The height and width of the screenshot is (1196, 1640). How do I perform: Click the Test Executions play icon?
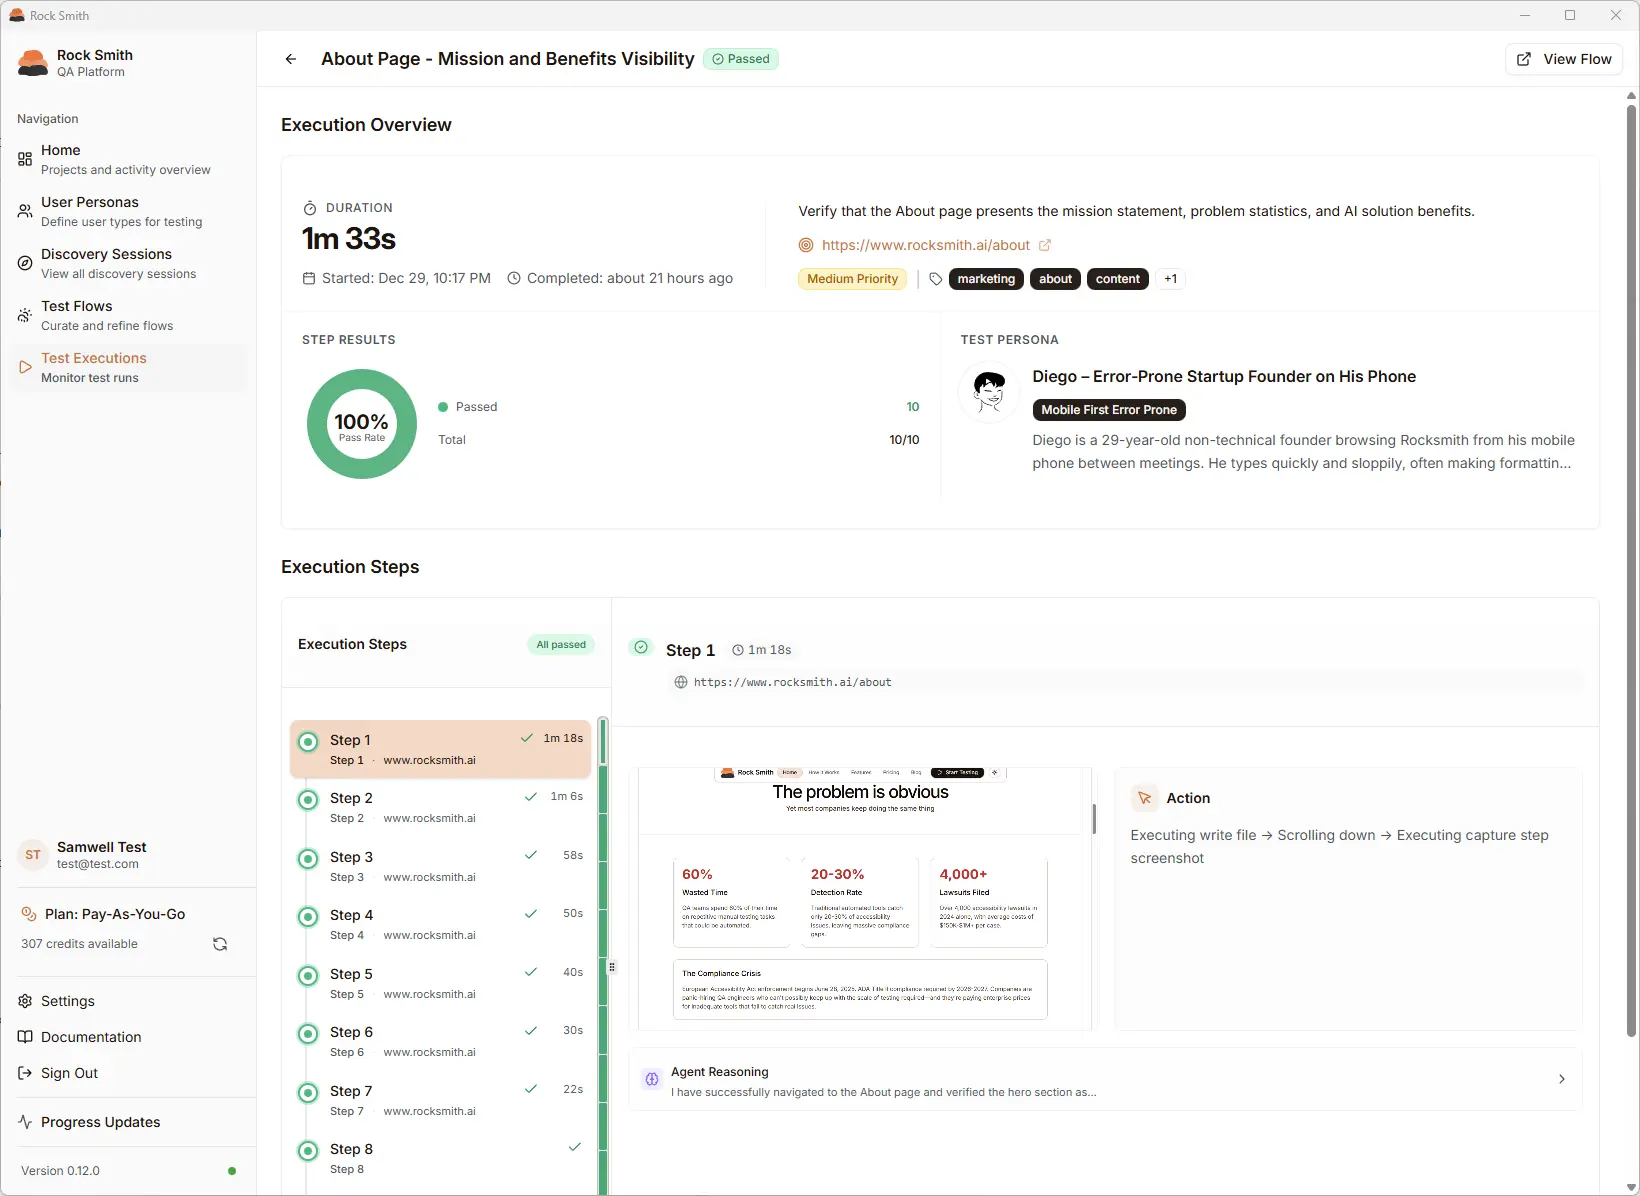pos(25,367)
